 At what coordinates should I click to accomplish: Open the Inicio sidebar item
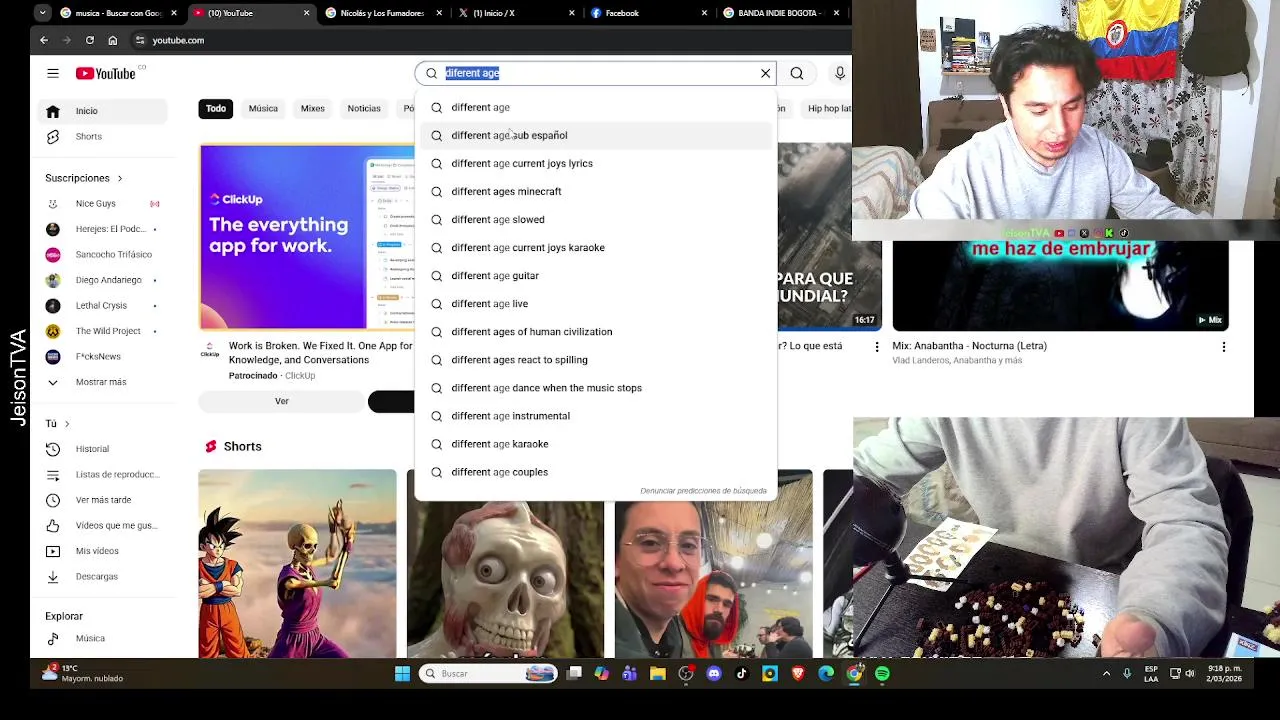point(100,111)
